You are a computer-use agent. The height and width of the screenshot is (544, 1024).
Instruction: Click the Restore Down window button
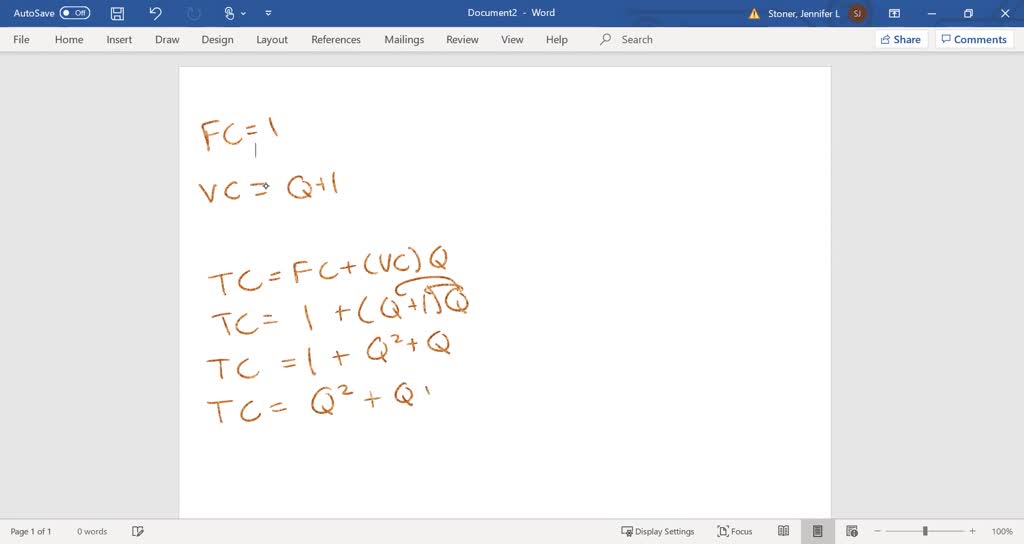pyautogui.click(x=968, y=13)
